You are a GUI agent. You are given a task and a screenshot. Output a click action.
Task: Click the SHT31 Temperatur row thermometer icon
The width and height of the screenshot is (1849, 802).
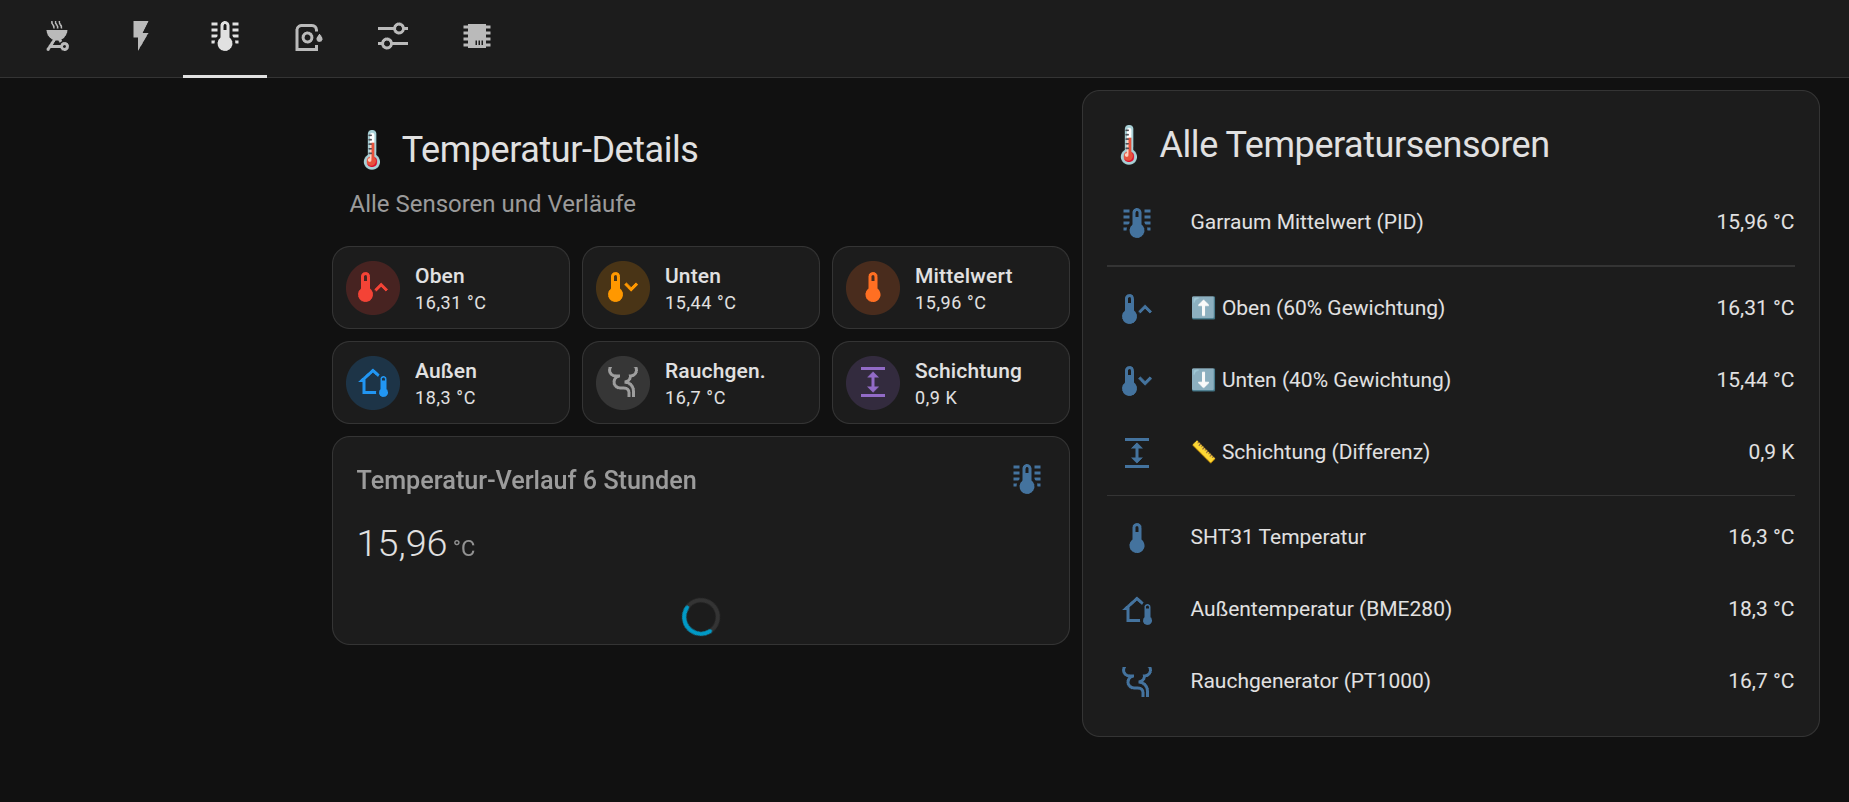(x=1137, y=538)
